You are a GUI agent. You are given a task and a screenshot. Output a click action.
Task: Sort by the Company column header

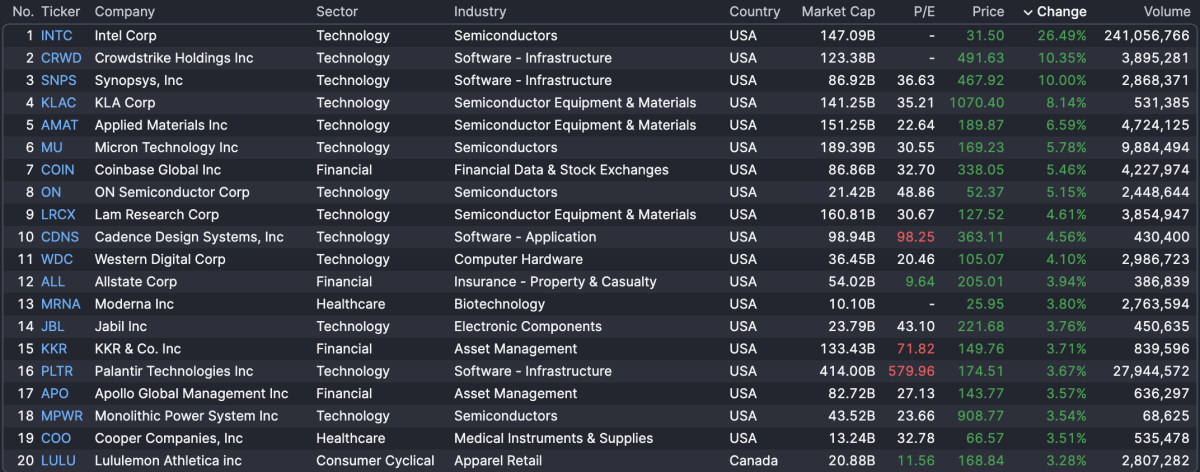pos(124,12)
